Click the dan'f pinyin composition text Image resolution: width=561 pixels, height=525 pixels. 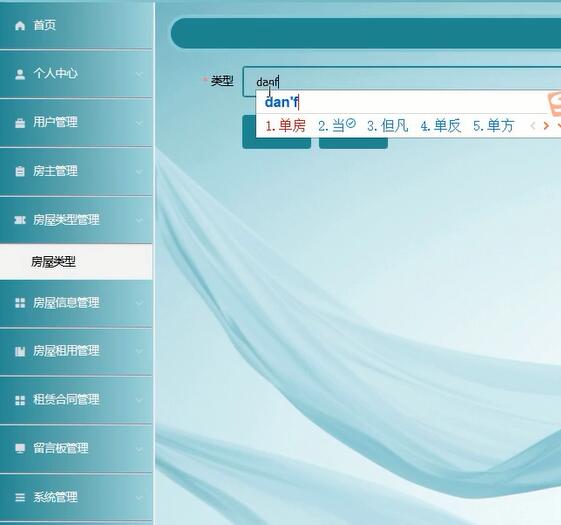(282, 102)
